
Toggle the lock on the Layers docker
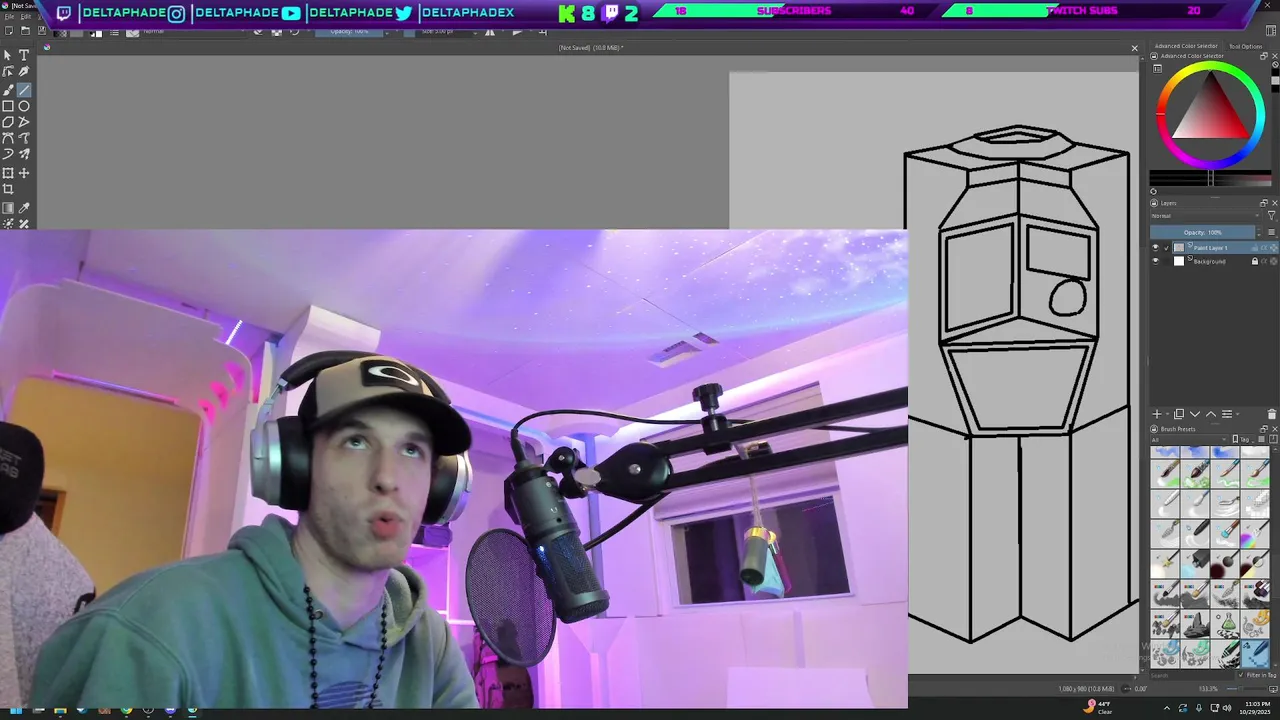[1154, 203]
